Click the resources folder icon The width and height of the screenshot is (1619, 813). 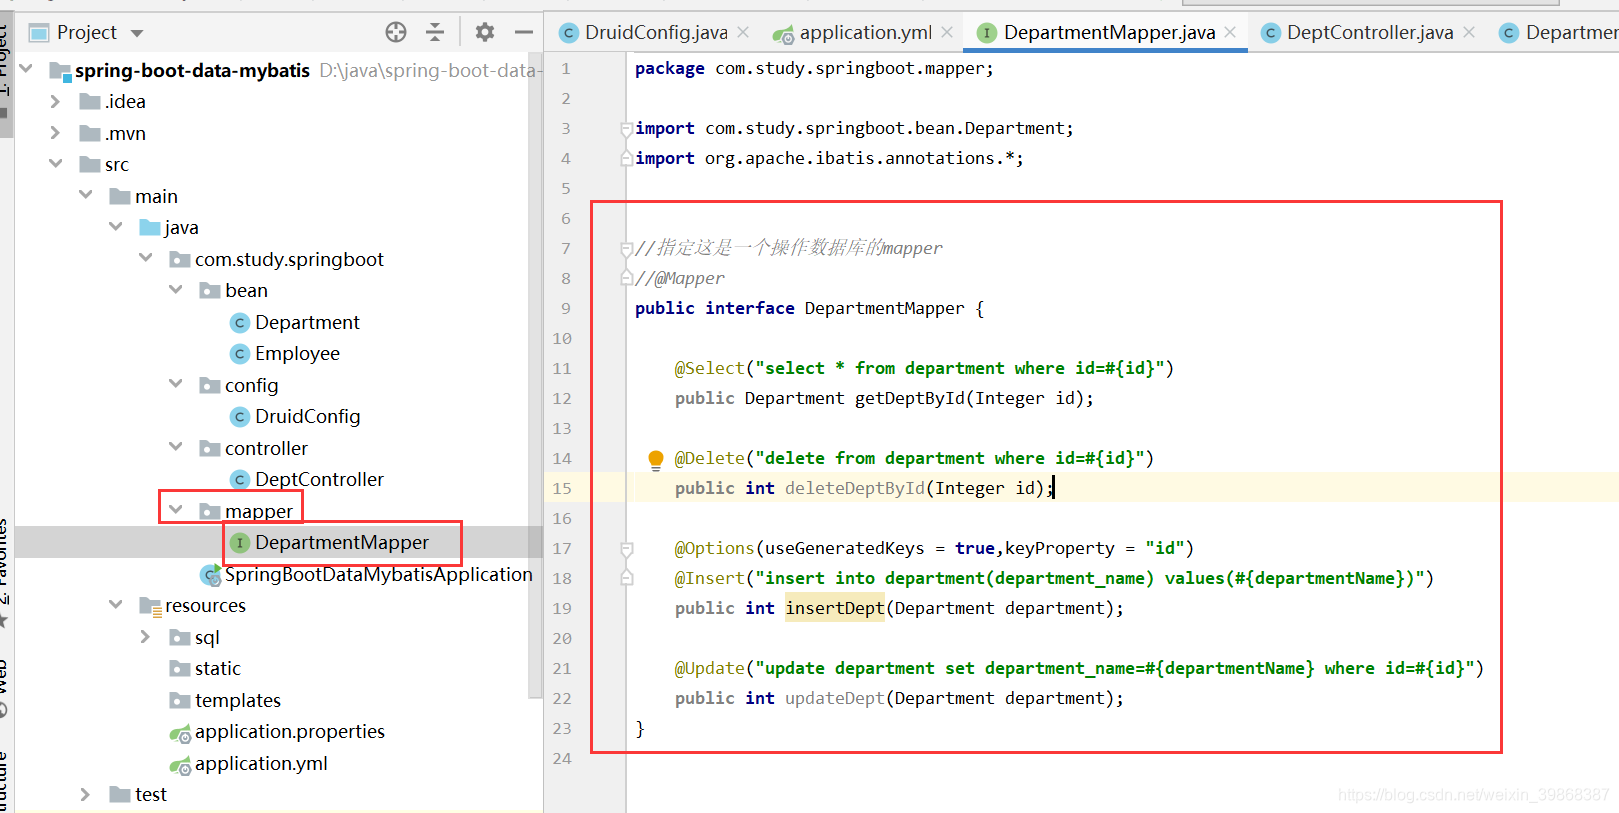click(150, 606)
